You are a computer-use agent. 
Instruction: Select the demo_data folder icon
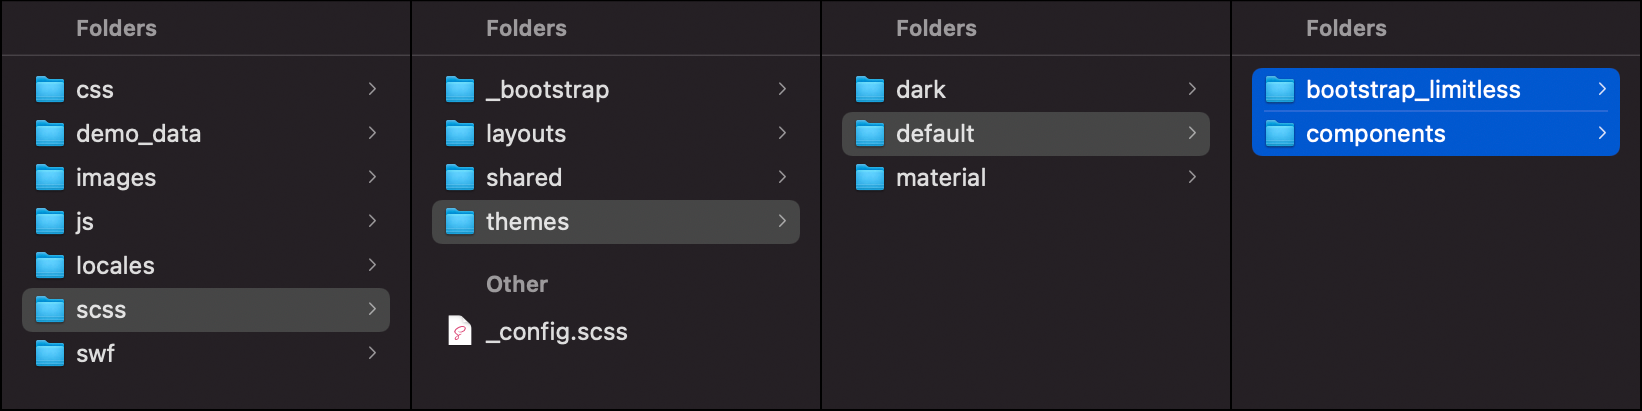click(50, 134)
